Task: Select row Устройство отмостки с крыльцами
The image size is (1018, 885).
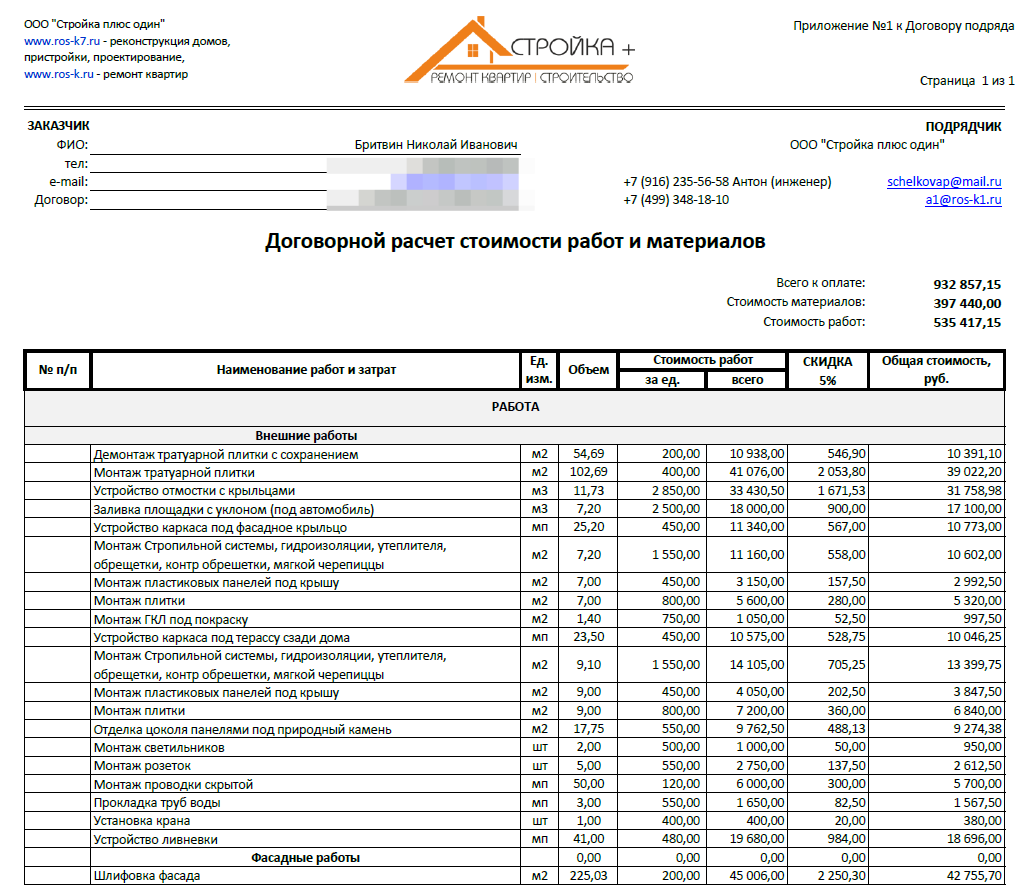Action: 515,490
